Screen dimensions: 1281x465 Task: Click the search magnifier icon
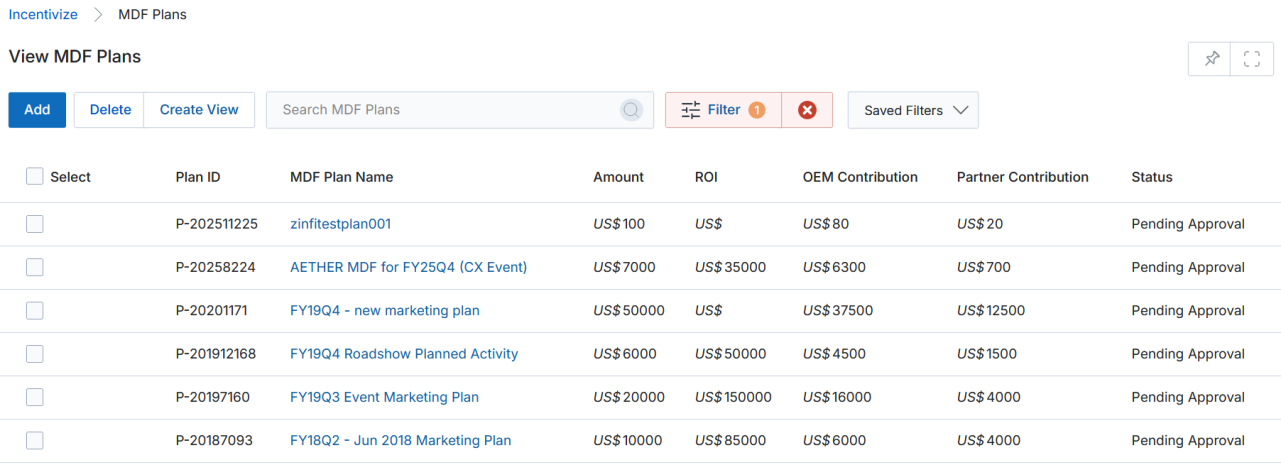pos(631,110)
